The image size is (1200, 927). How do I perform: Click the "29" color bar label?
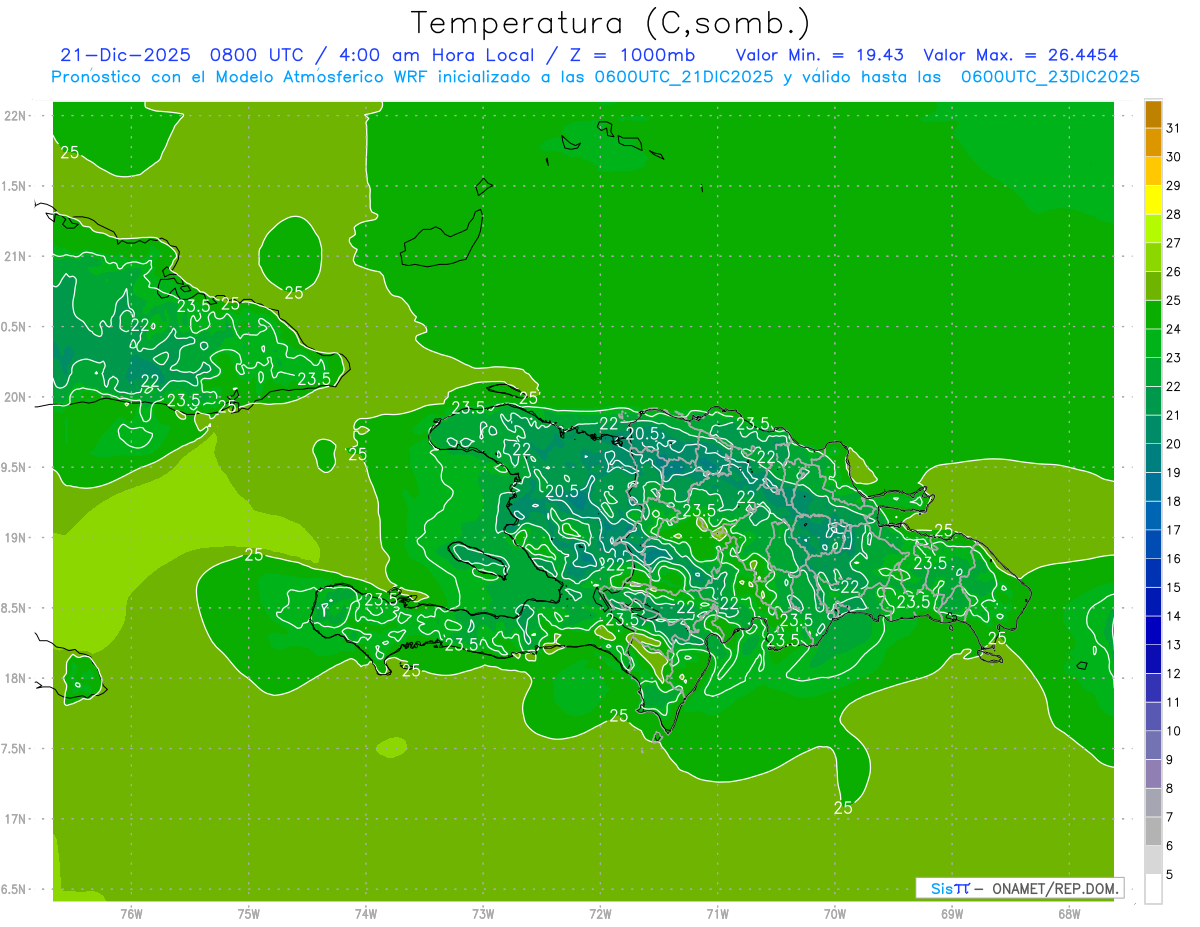1175,186
